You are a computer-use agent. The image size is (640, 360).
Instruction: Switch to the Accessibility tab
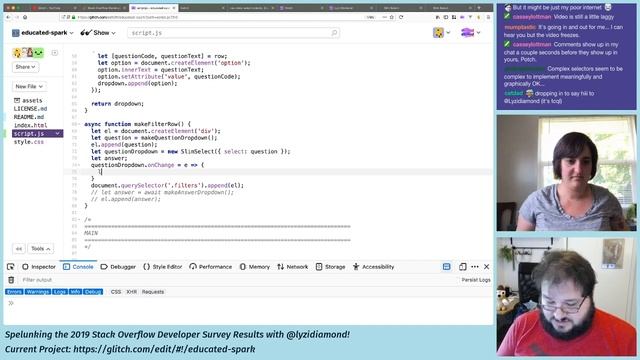pyautogui.click(x=373, y=267)
